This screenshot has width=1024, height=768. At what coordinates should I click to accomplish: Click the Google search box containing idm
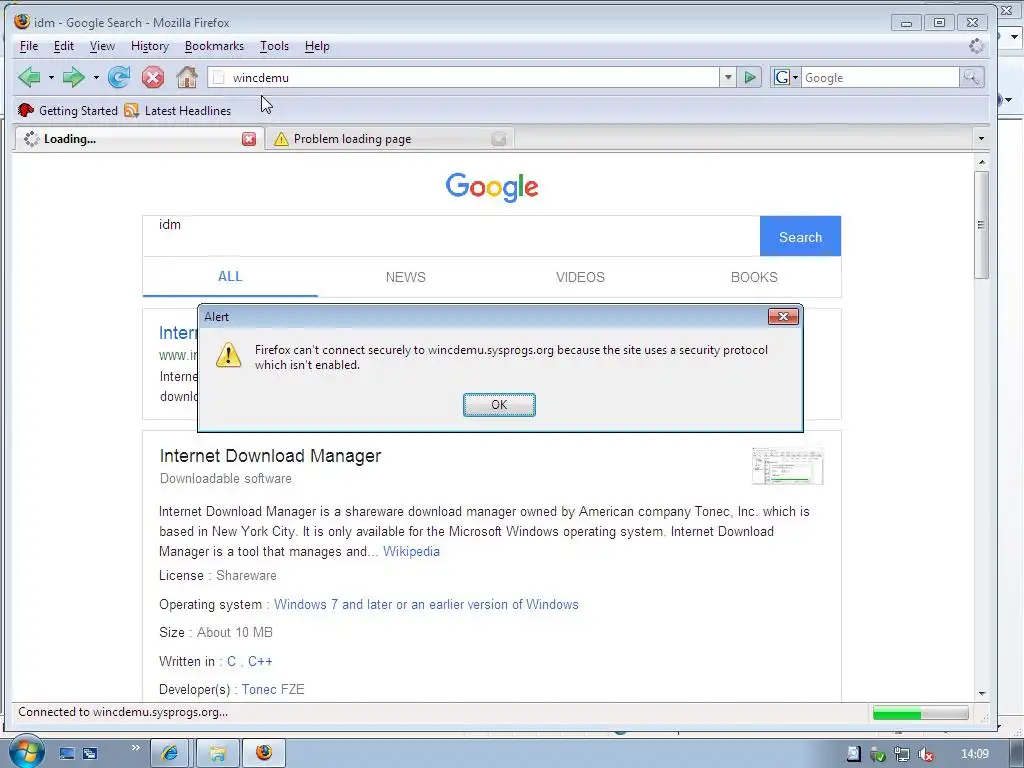click(451, 236)
